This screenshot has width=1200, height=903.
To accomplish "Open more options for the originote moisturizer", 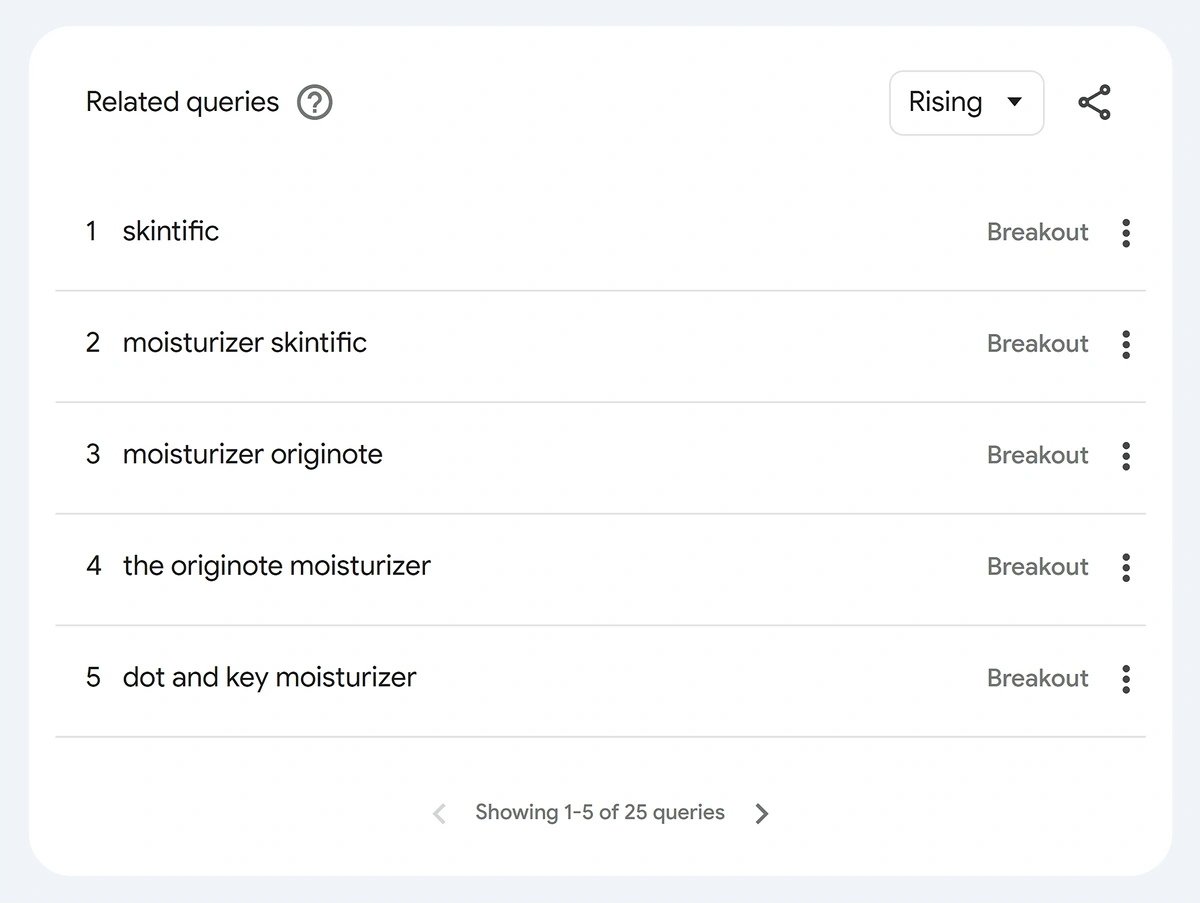I will tap(1126, 567).
